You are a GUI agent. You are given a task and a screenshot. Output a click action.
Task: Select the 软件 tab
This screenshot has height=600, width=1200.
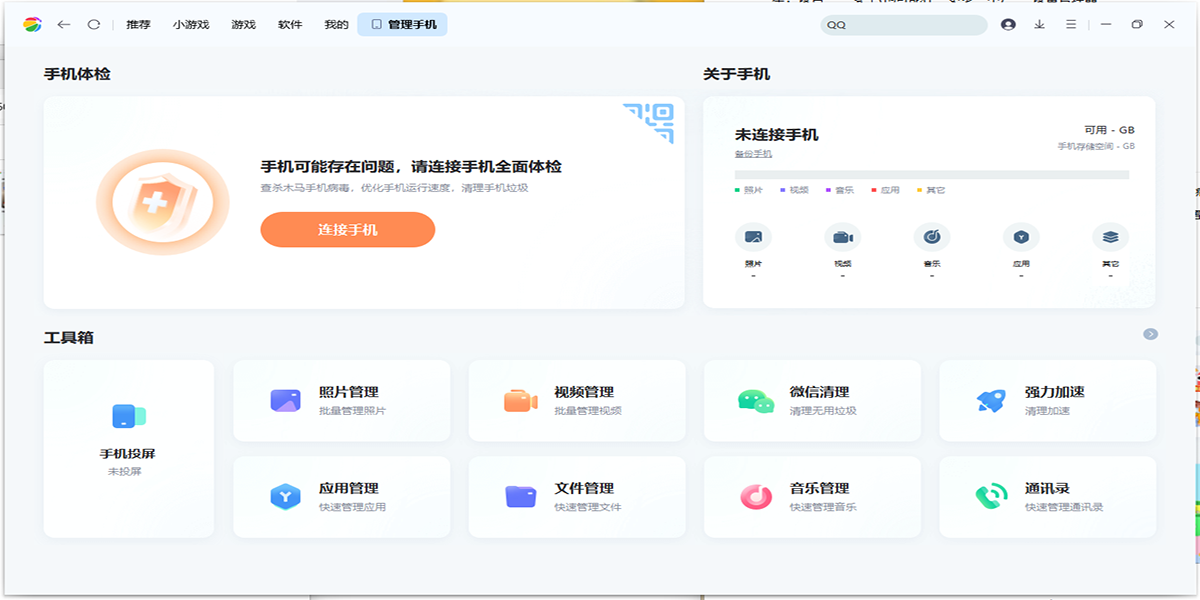290,24
